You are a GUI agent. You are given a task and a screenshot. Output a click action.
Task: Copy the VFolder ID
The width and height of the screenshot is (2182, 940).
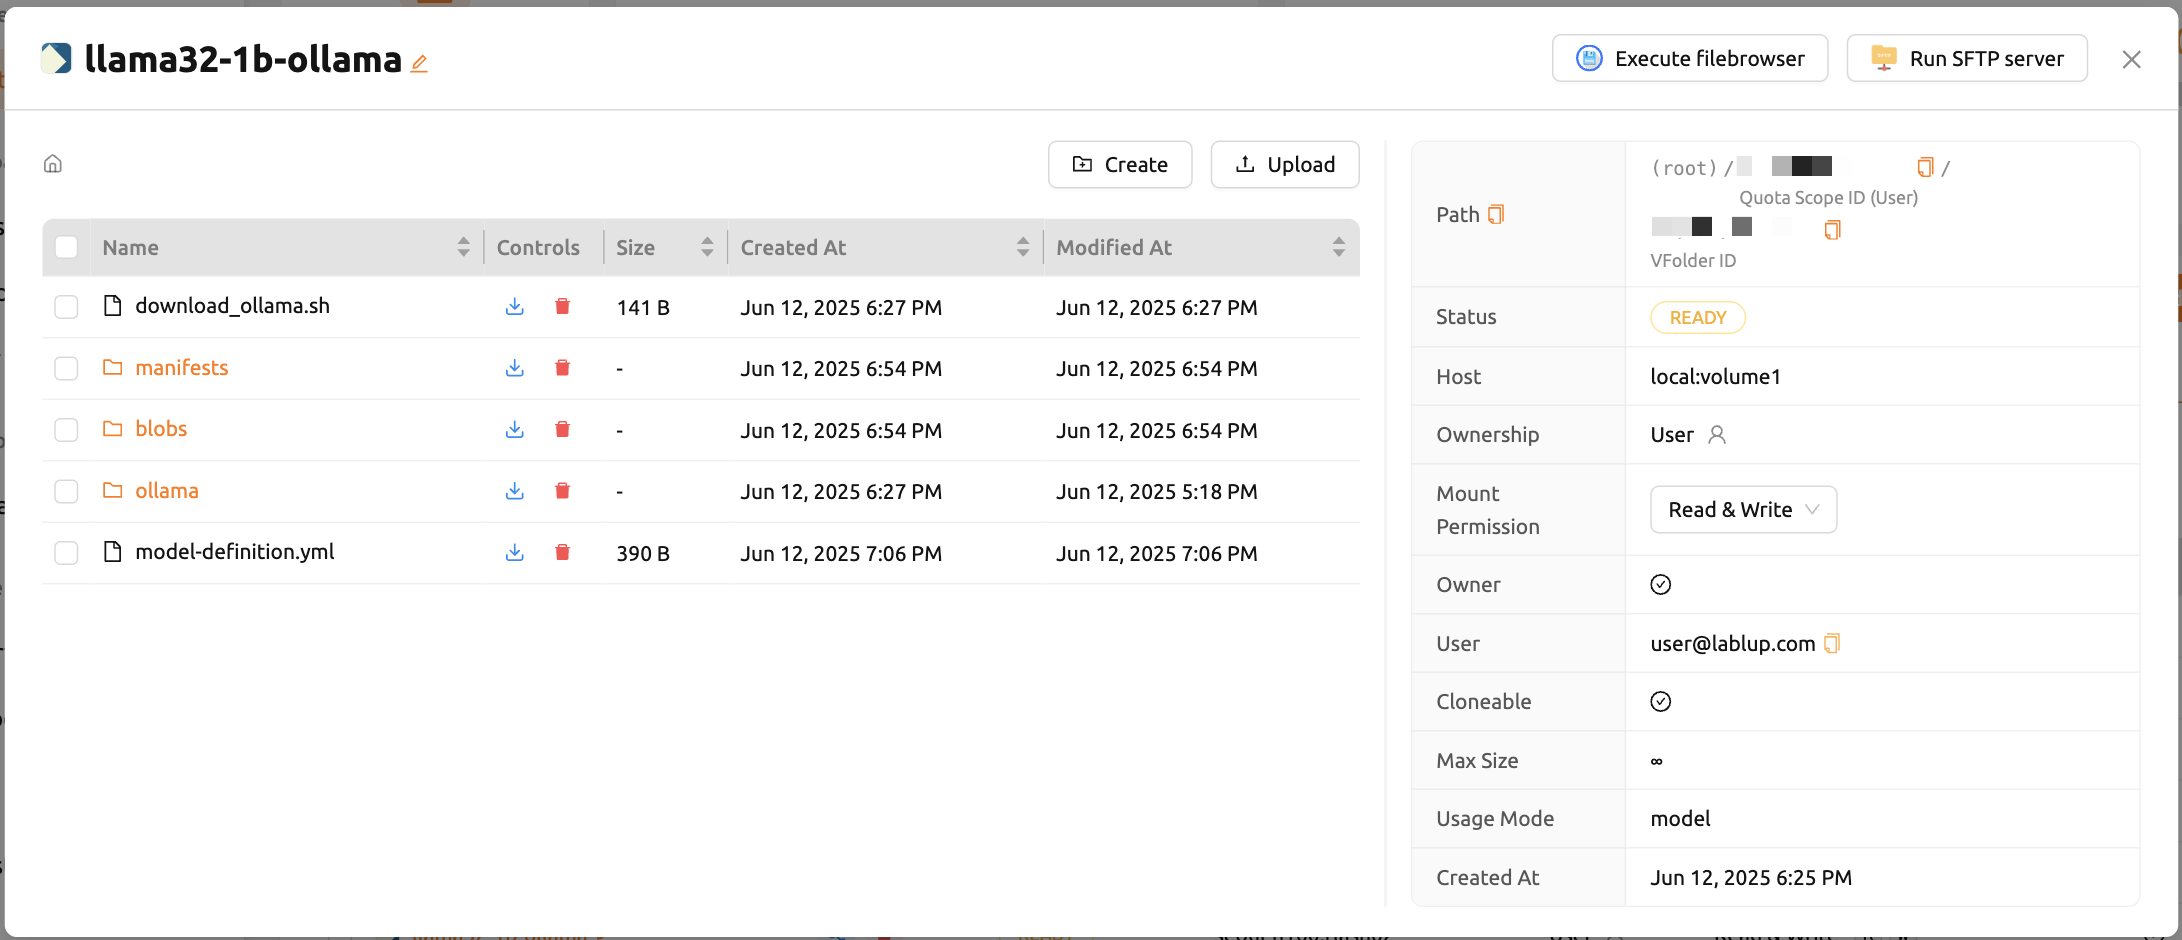click(x=1832, y=230)
